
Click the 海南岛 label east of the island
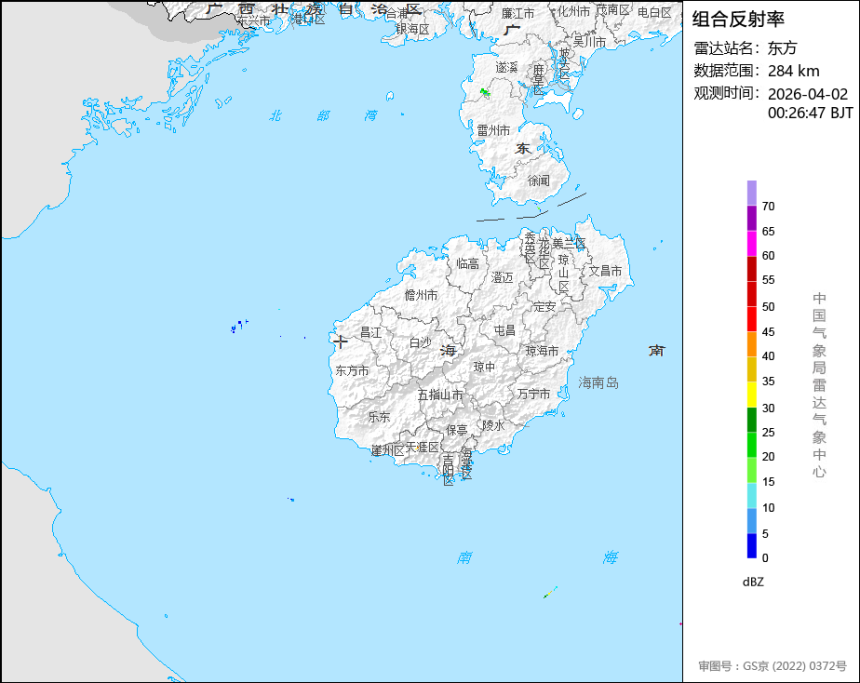click(x=598, y=383)
